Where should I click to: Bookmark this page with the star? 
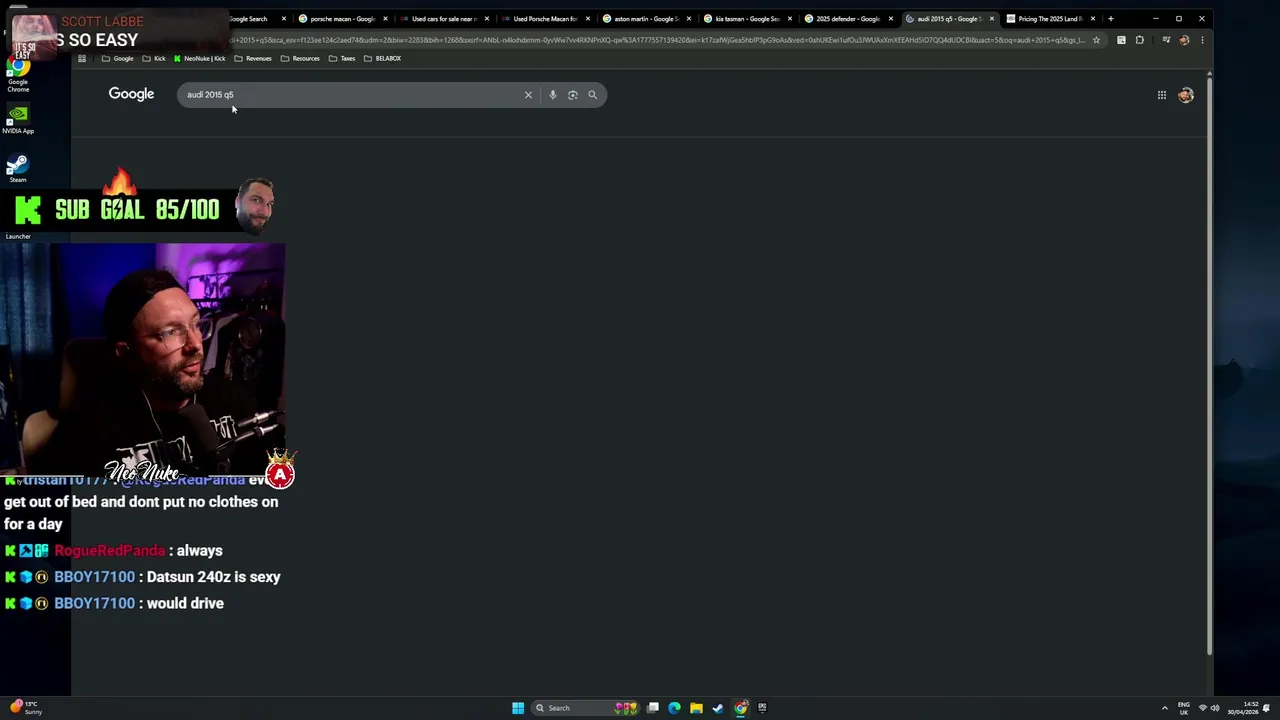click(x=1096, y=40)
